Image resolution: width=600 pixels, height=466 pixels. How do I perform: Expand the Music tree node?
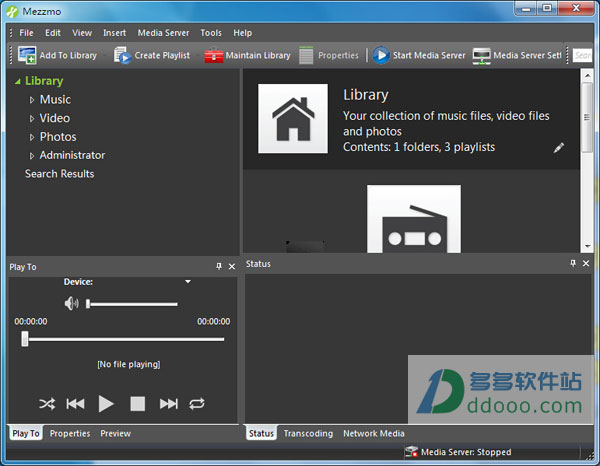(32, 100)
